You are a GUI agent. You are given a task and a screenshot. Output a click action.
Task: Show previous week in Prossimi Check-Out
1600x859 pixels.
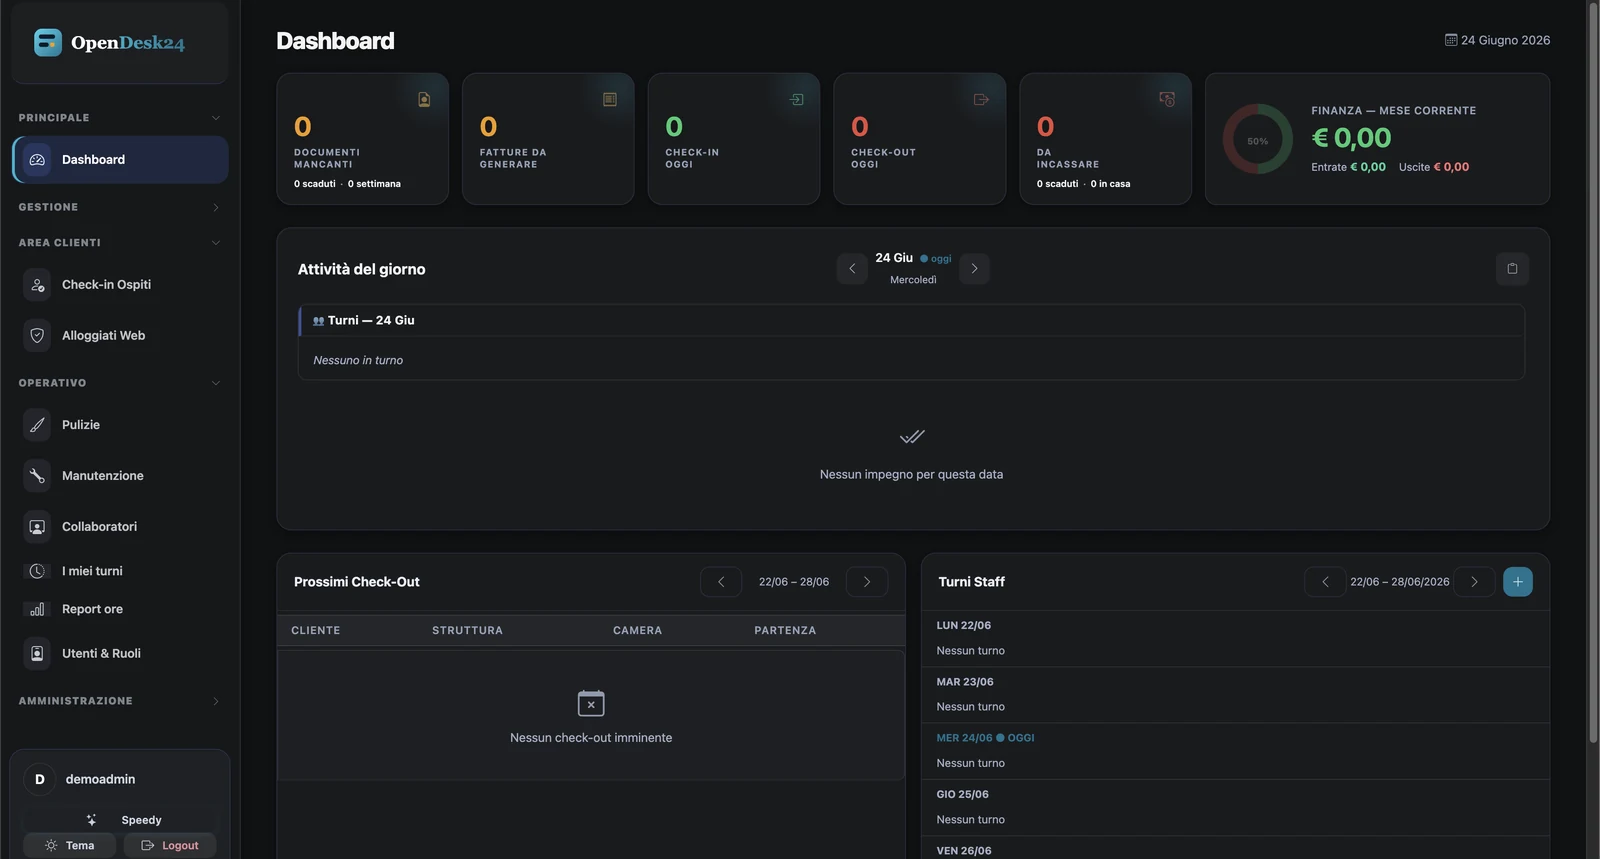pos(721,582)
